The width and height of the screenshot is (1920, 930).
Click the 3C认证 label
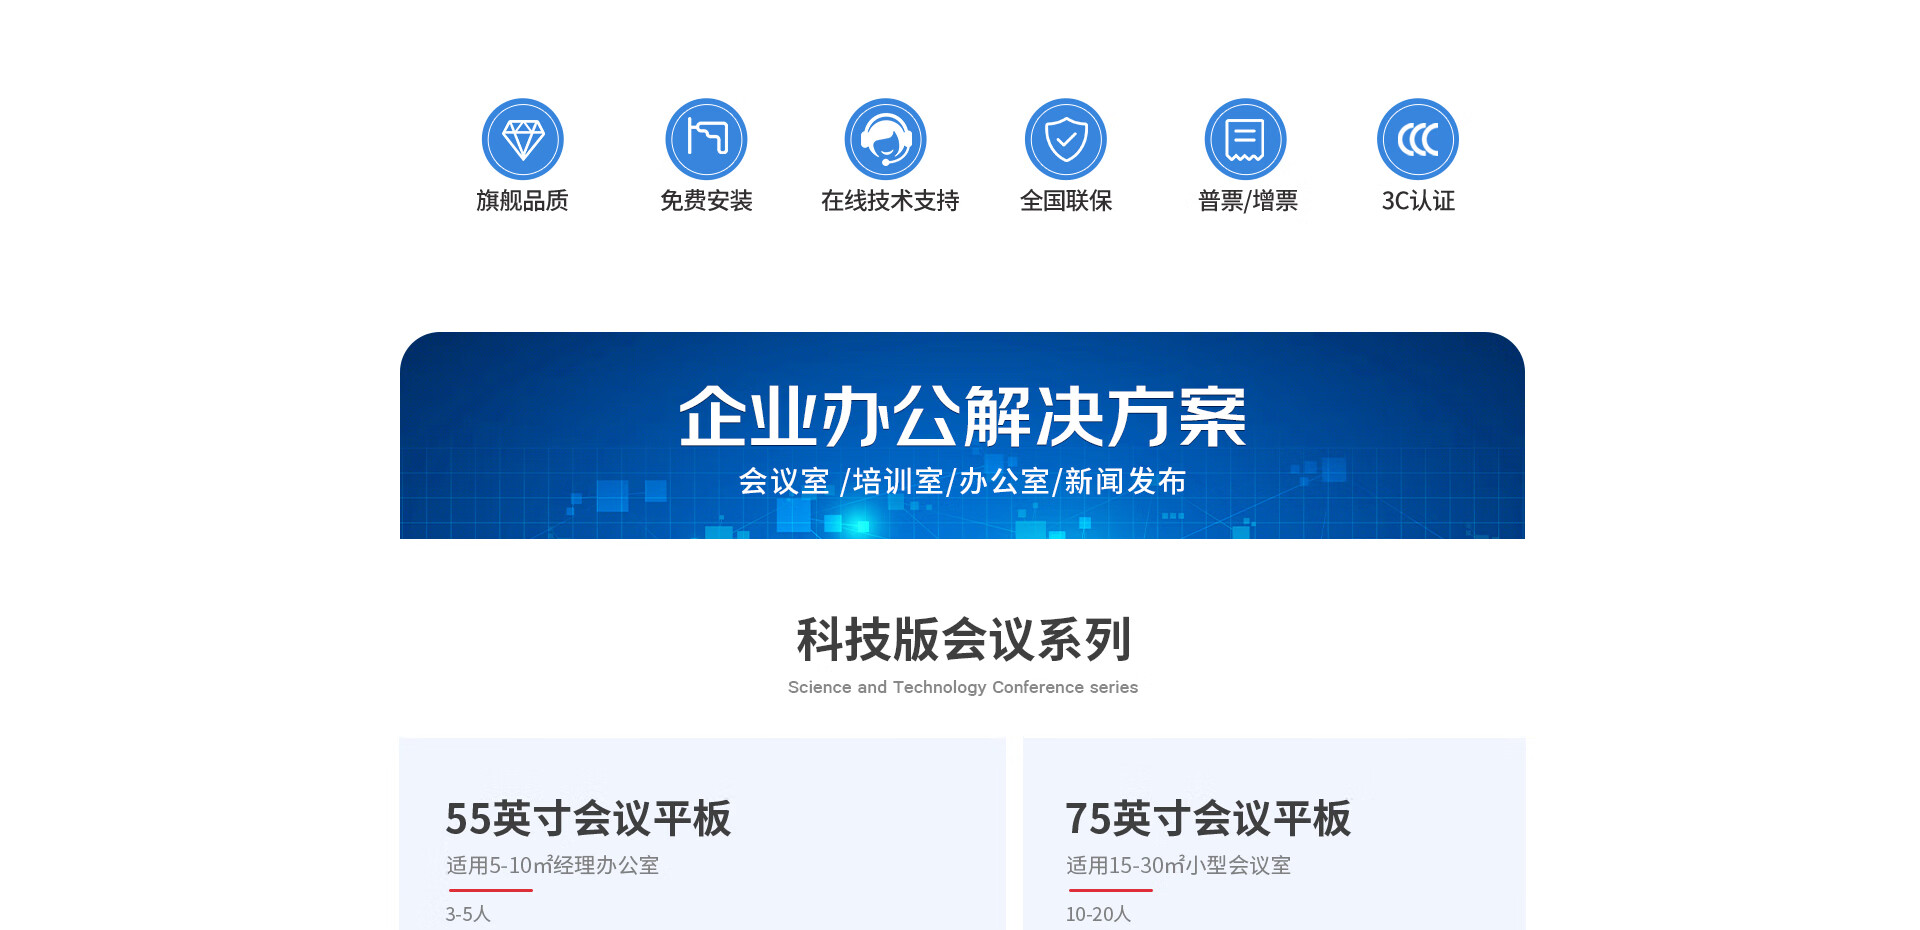1417,201
